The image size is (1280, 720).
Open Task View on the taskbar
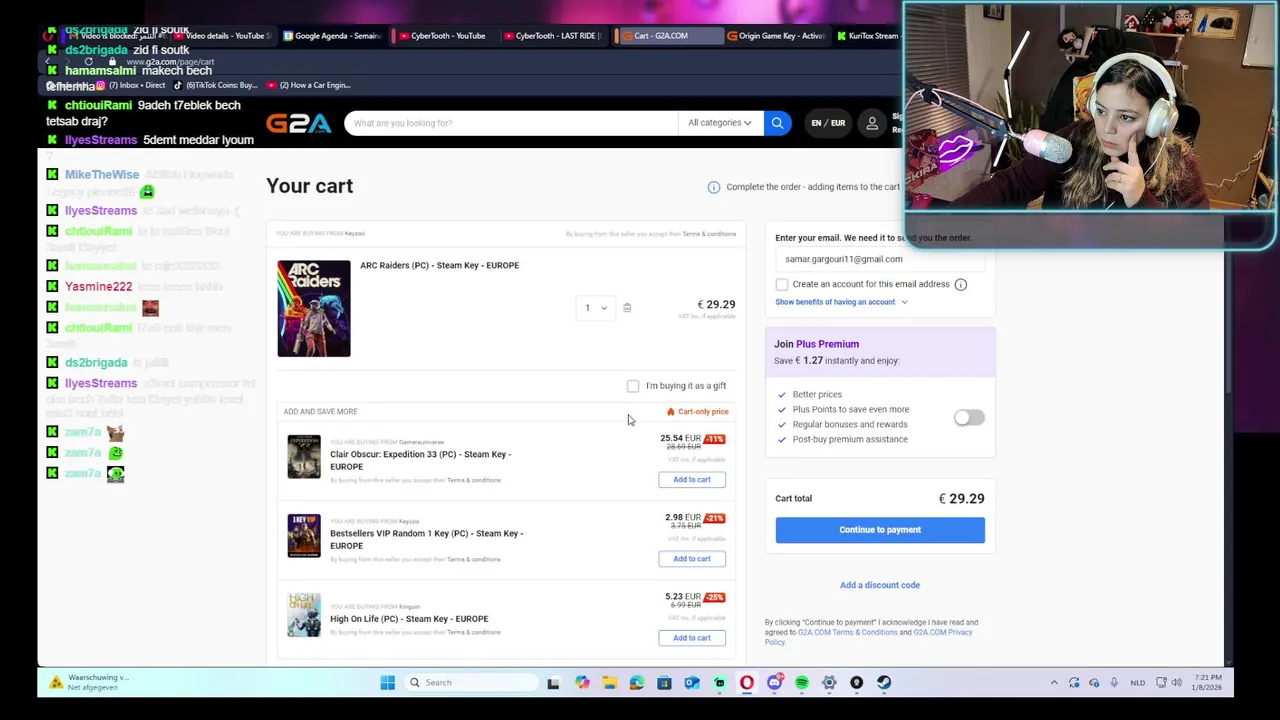coord(553,683)
